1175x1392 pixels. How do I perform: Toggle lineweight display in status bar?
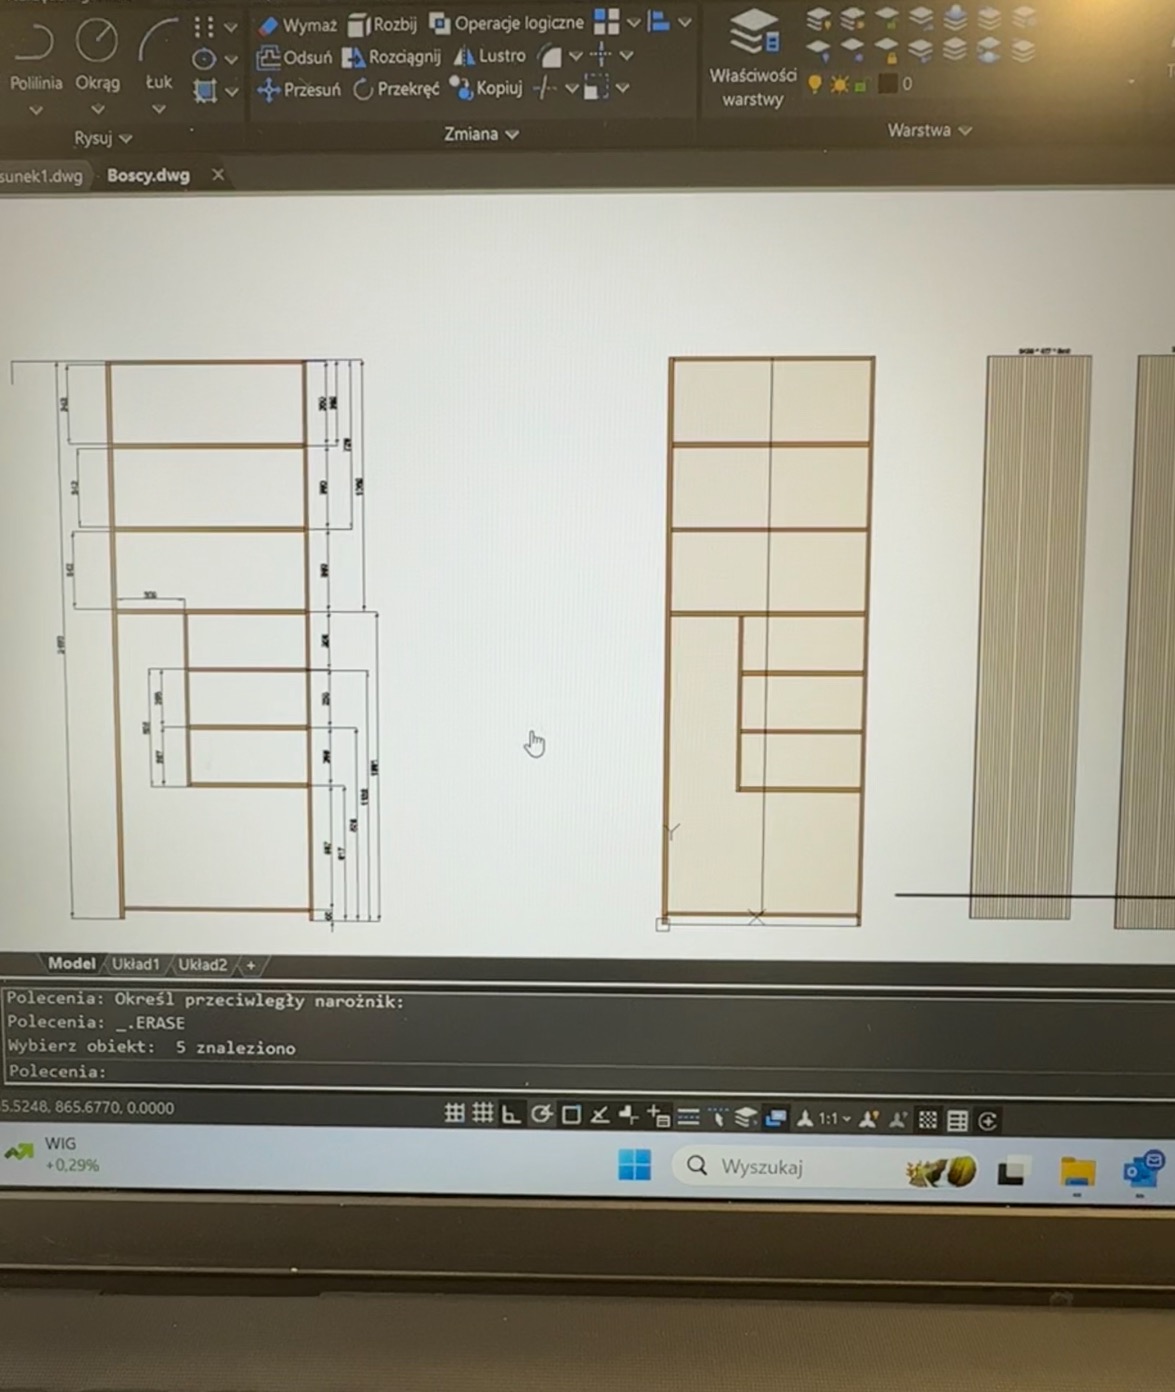[688, 1117]
